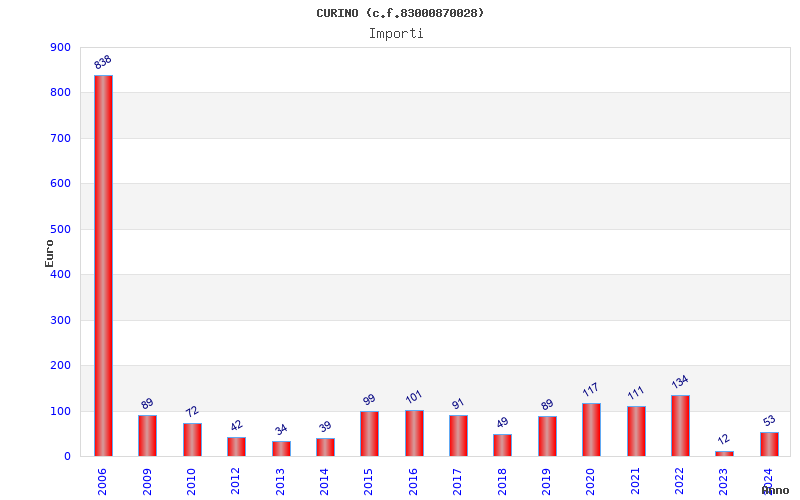Screen dimensions: 800x500
Task: Select the 2018 bar with value 49
Action: [x=503, y=445]
